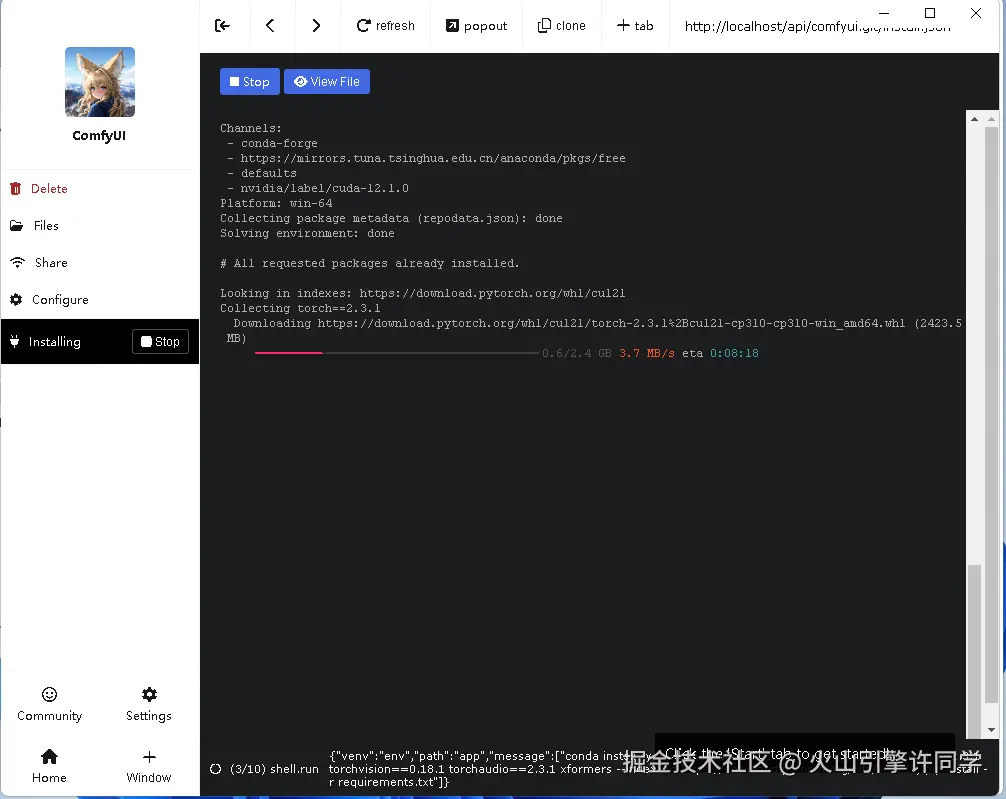This screenshot has width=1006, height=799.
Task: Click the 'Platform: win-64' line
Action: tap(277, 203)
